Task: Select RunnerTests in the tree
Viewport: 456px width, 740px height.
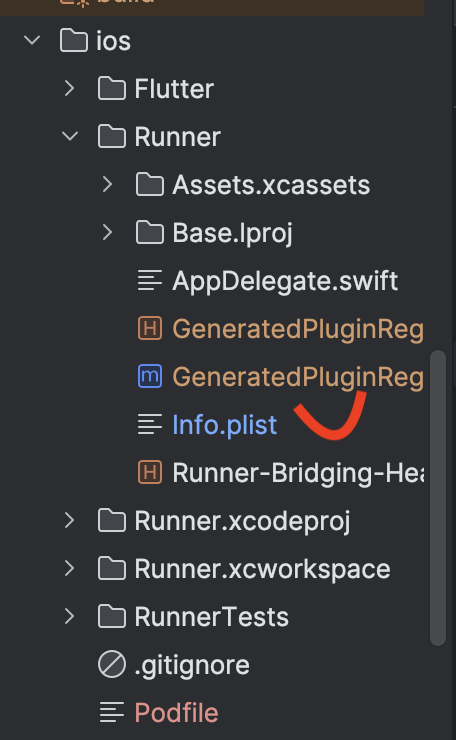Action: [x=211, y=617]
